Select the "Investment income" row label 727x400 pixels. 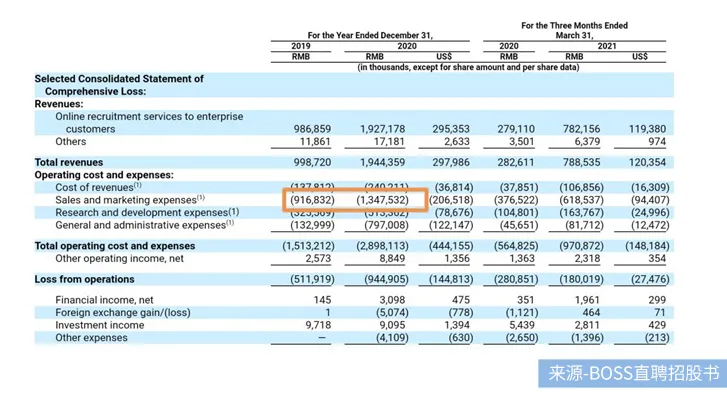pyautogui.click(x=100, y=325)
